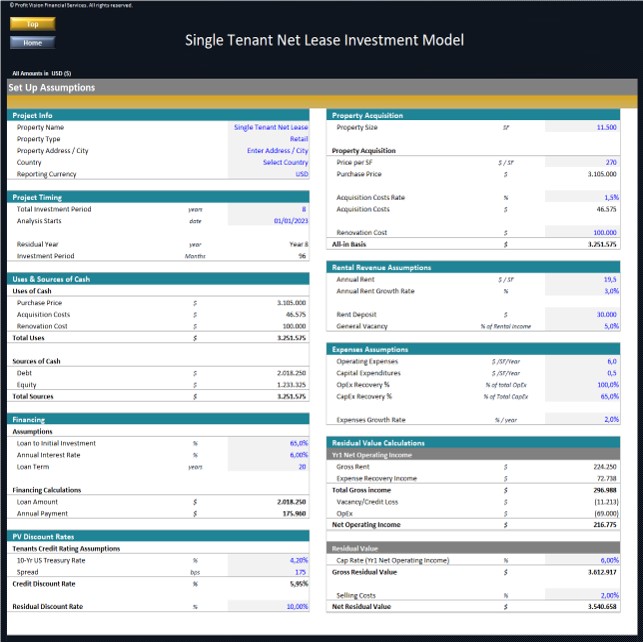Click the Loan to Initial Investment cell
The width and height of the screenshot is (643, 642).
268,443
